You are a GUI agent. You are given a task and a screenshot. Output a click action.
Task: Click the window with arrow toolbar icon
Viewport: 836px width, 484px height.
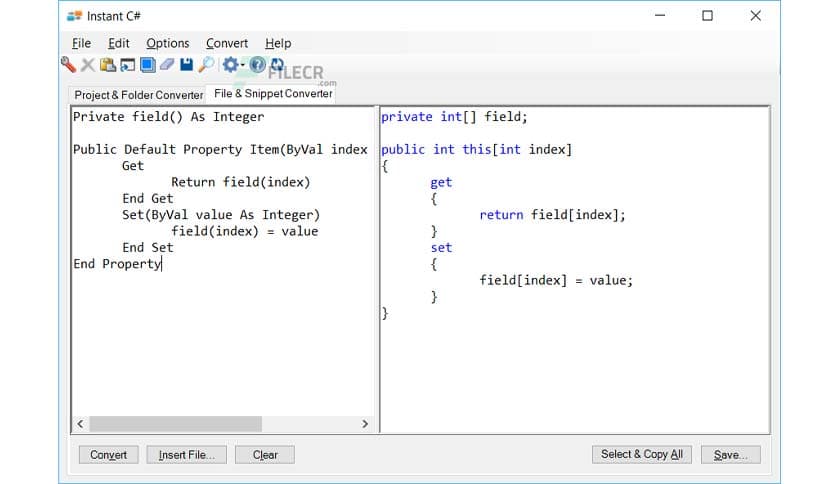pos(128,65)
